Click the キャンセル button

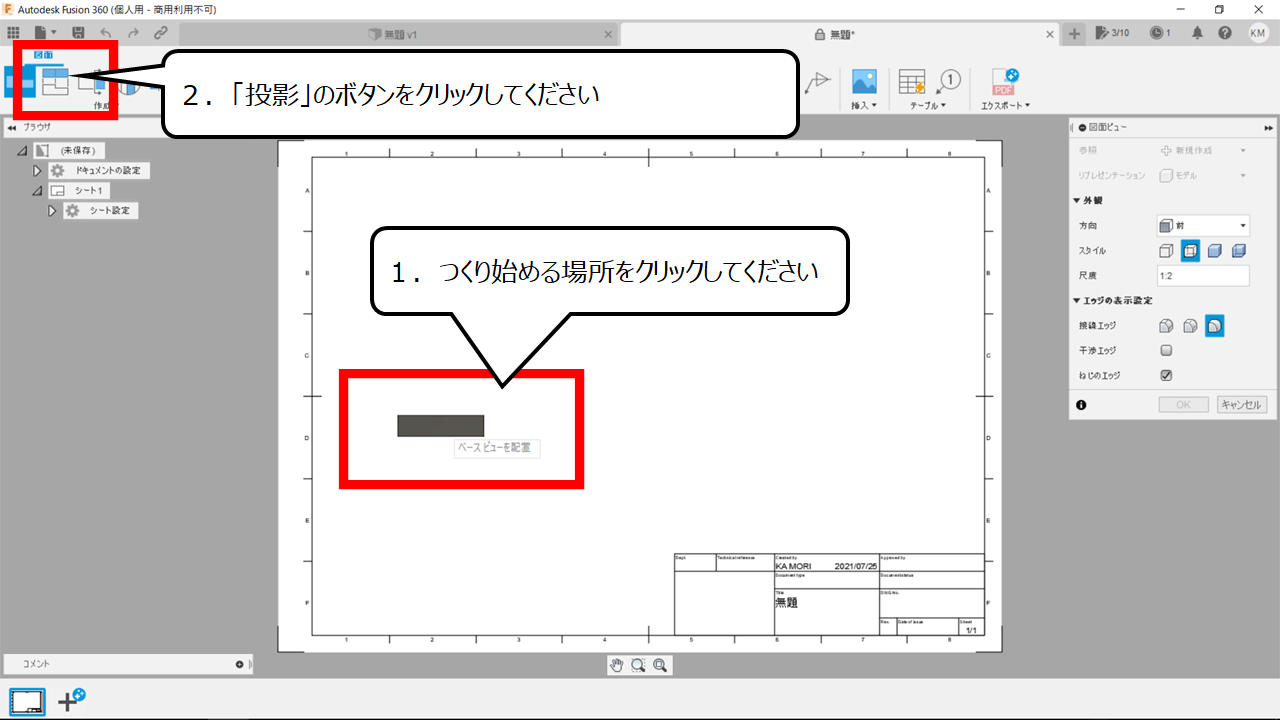point(1242,405)
